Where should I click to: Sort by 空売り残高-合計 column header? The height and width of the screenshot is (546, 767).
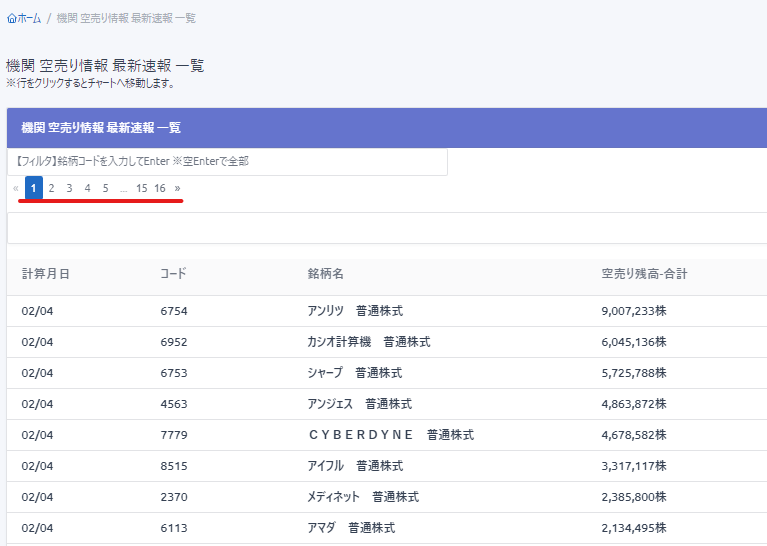(644, 273)
